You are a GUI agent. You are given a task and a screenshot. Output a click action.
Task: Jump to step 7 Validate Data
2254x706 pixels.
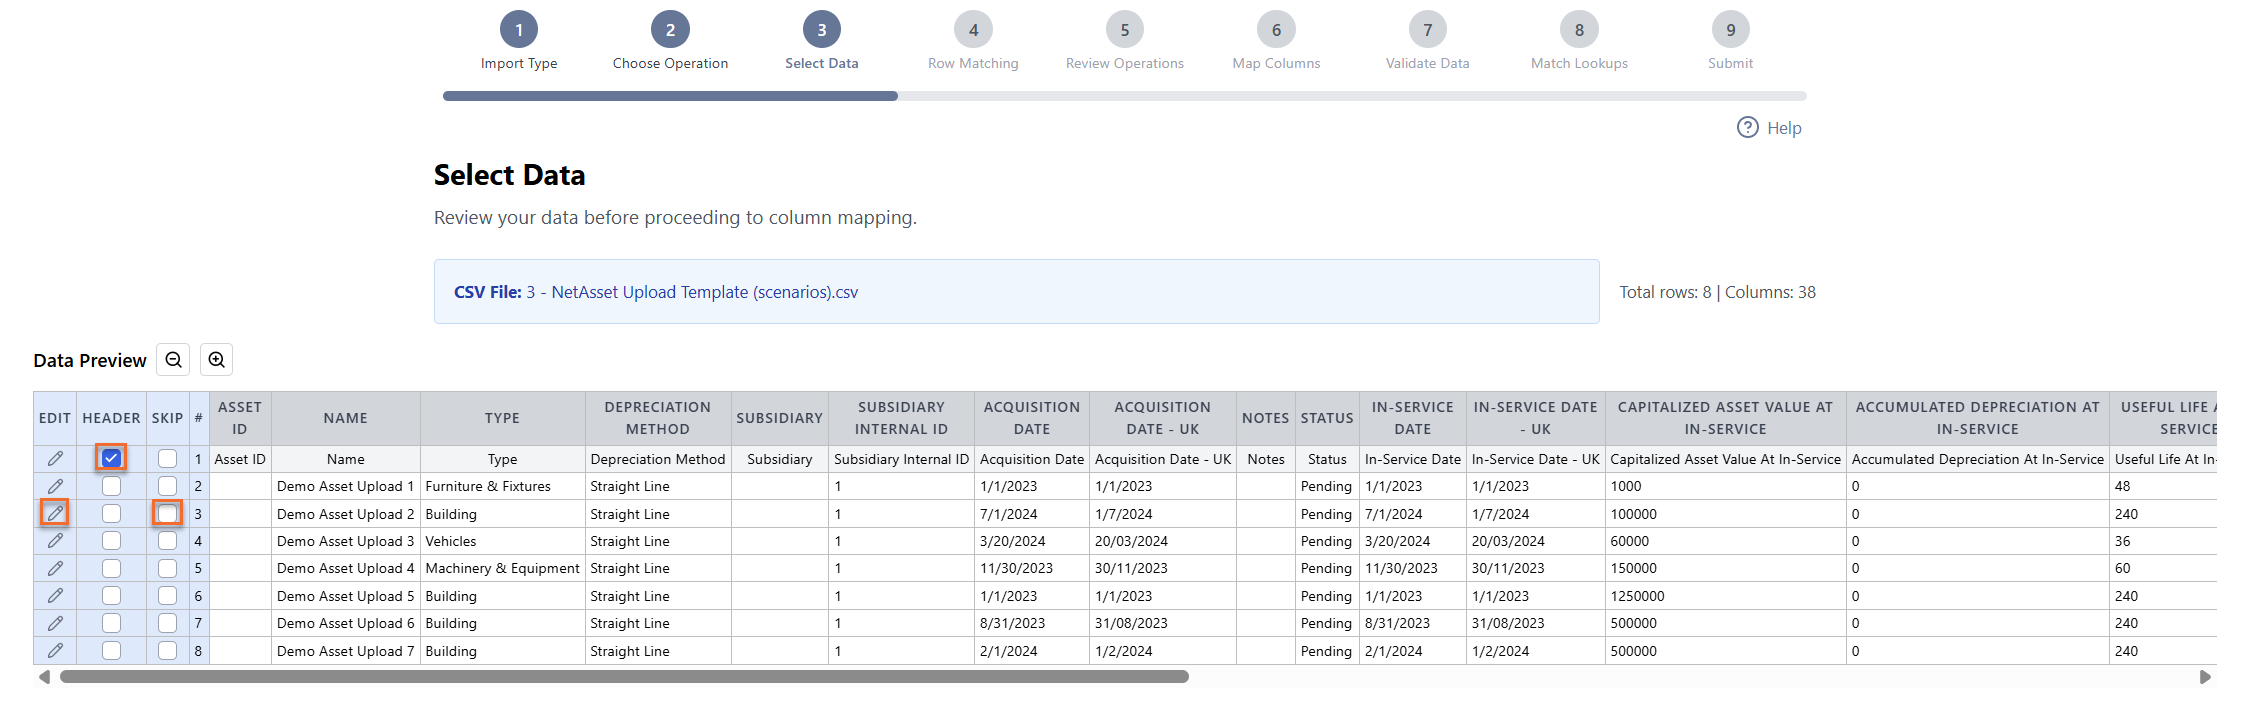pyautogui.click(x=1428, y=30)
